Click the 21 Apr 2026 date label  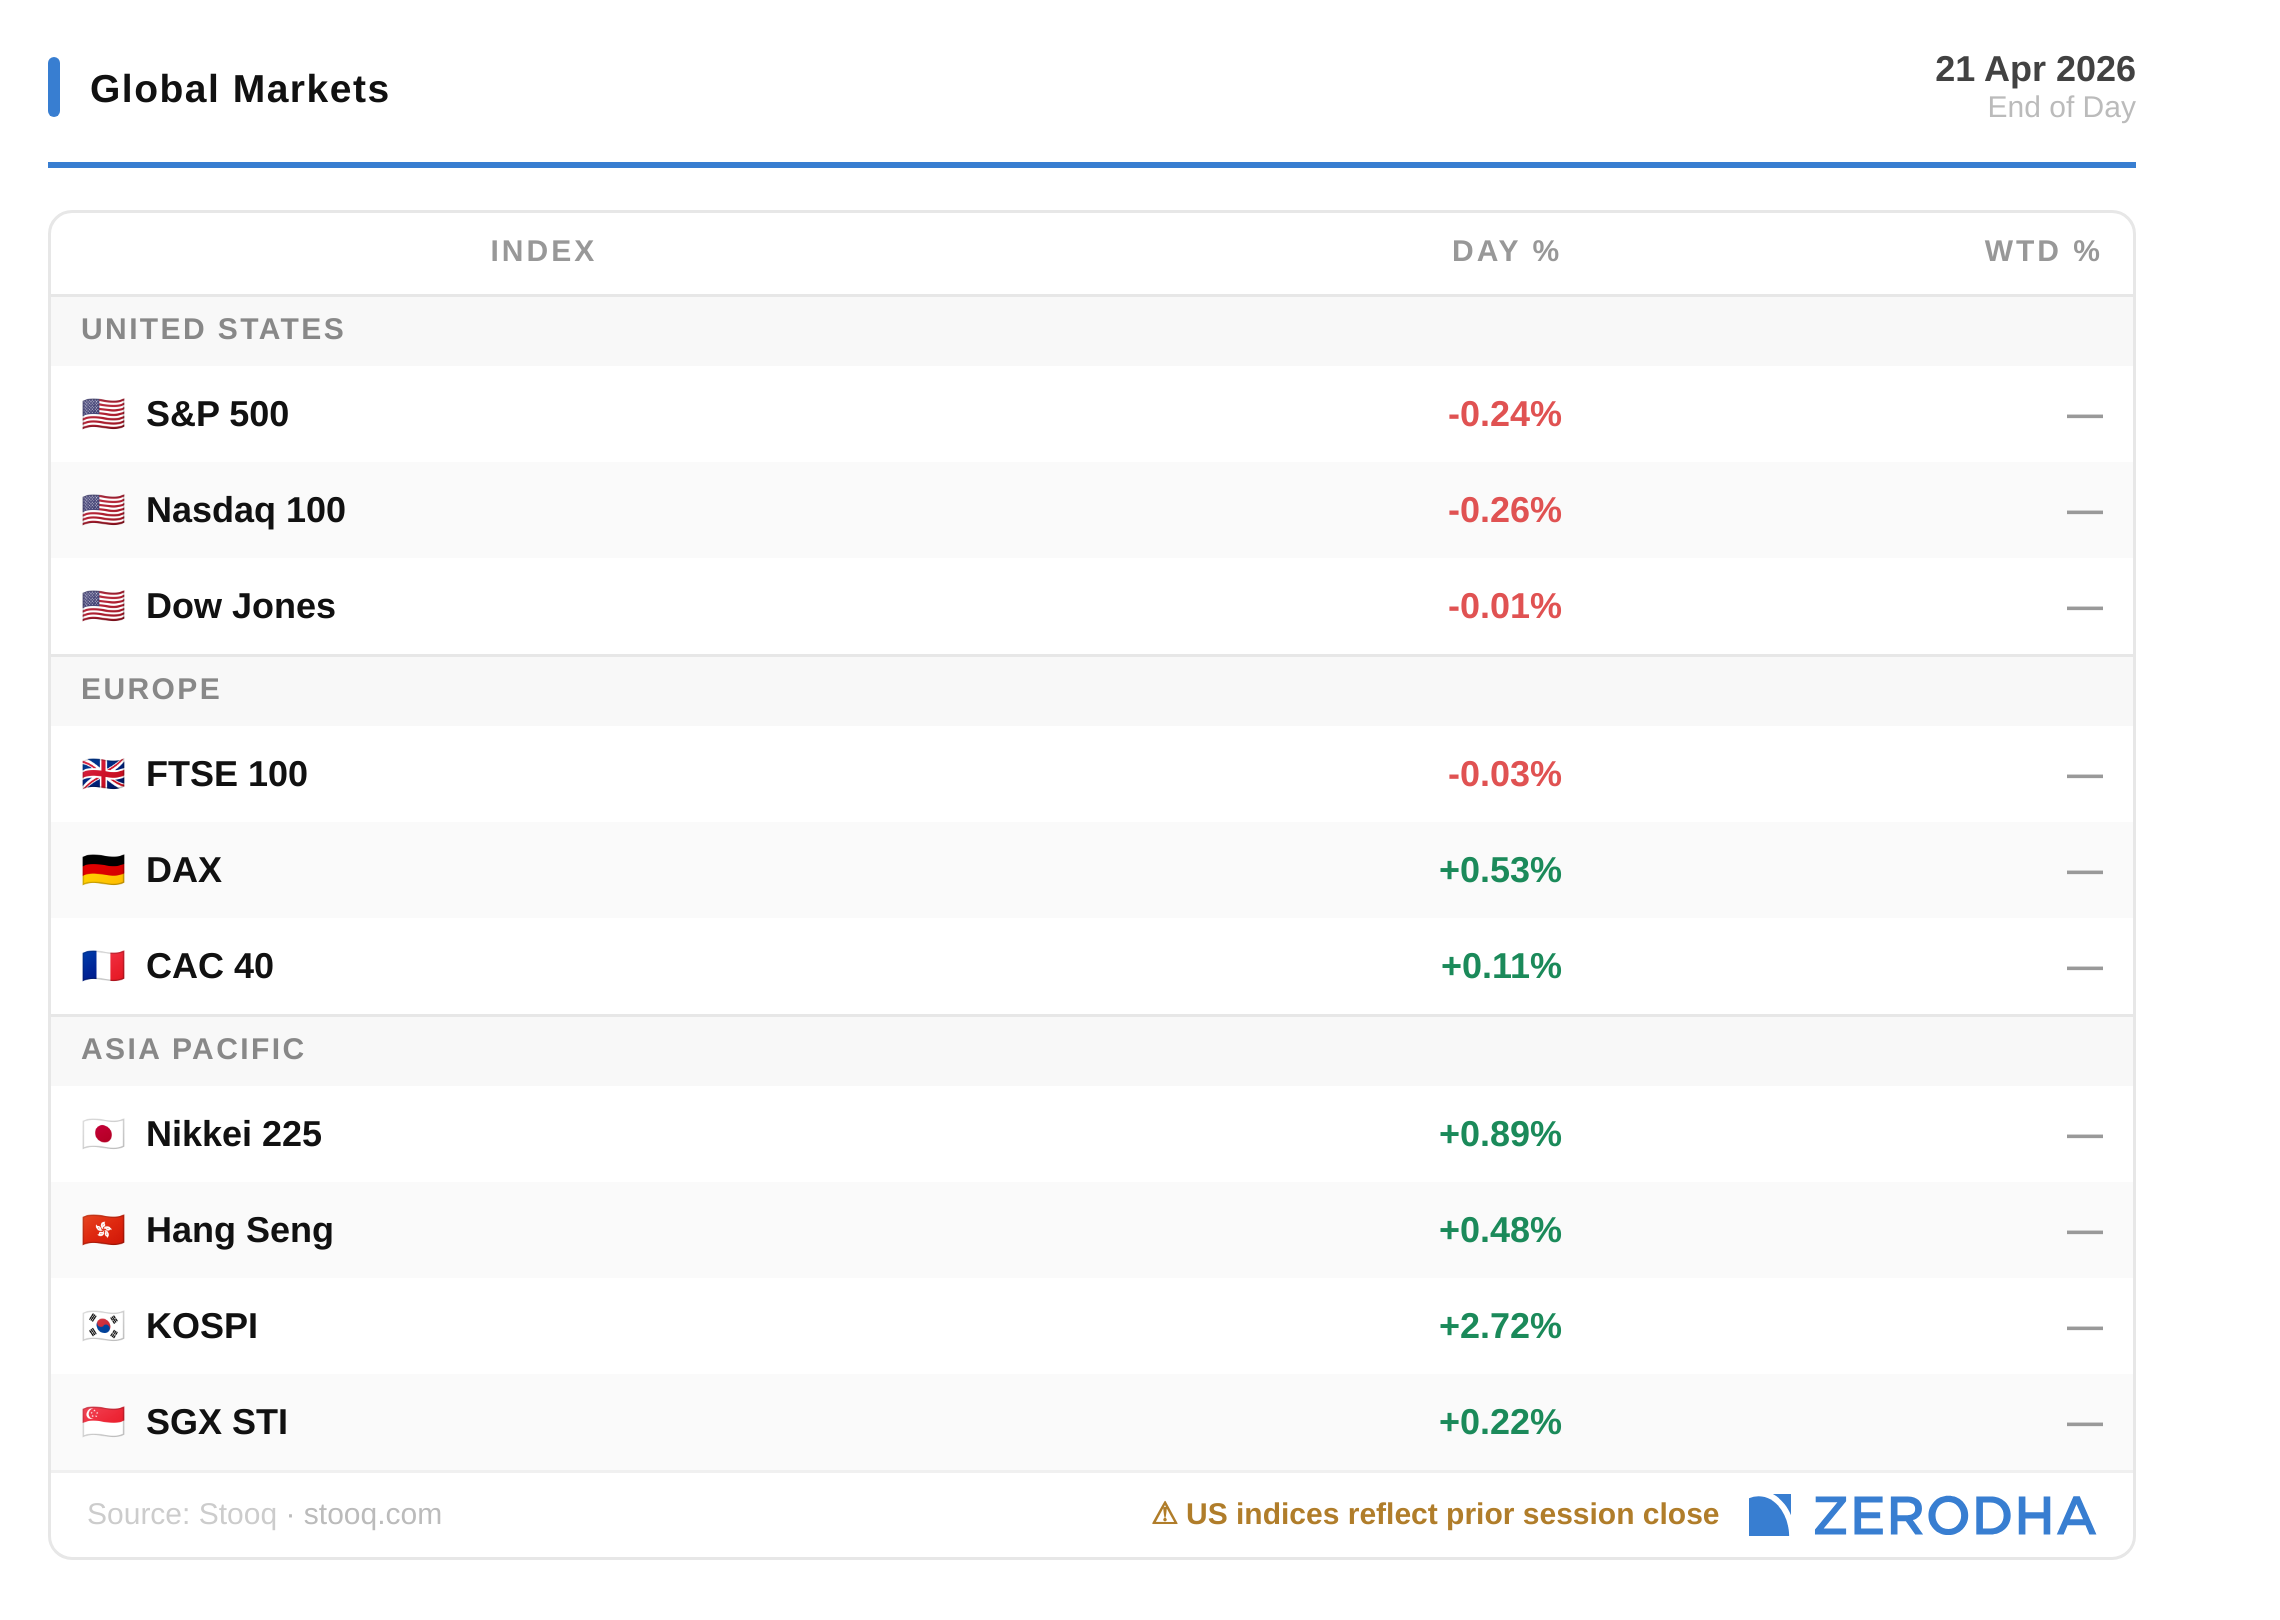(2034, 69)
